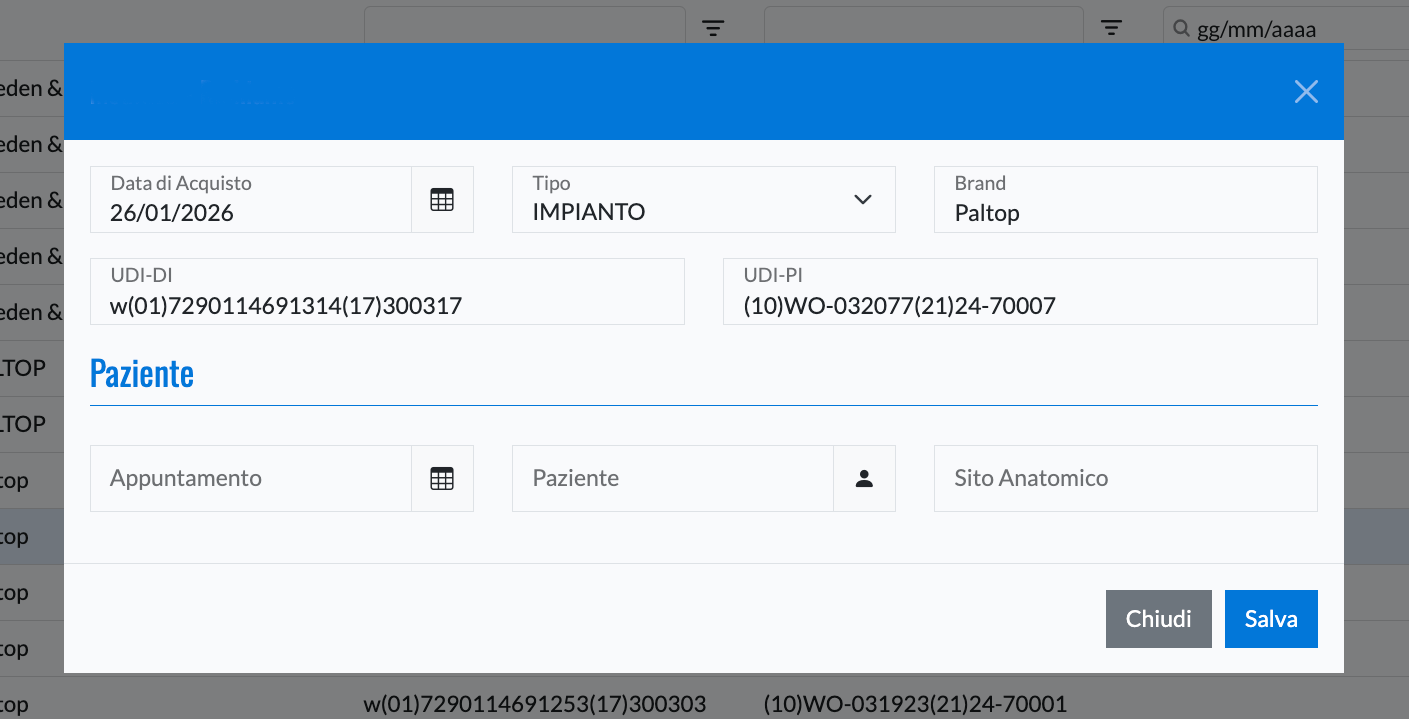Viewport: 1409px width, 719px height.
Task: Click into the UDI-PI field
Action: (x=1020, y=291)
